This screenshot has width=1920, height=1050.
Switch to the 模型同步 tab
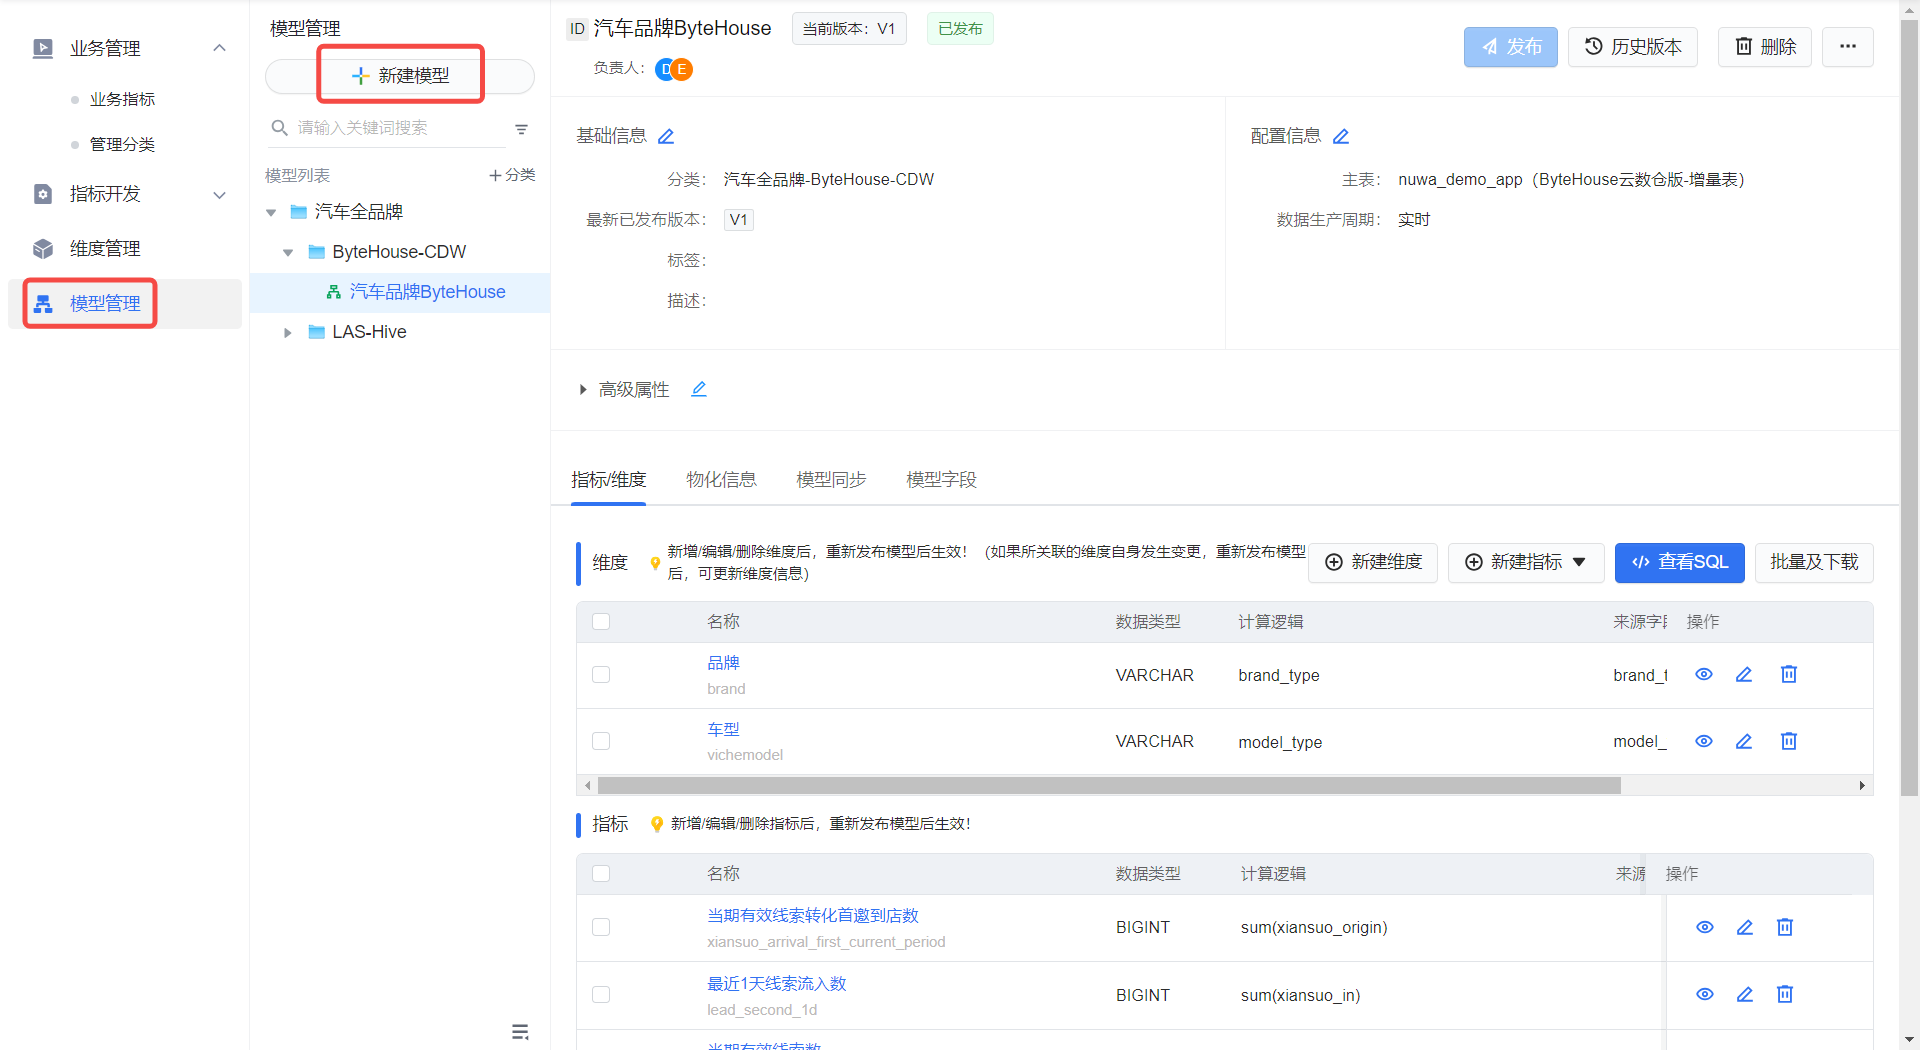[x=831, y=480]
